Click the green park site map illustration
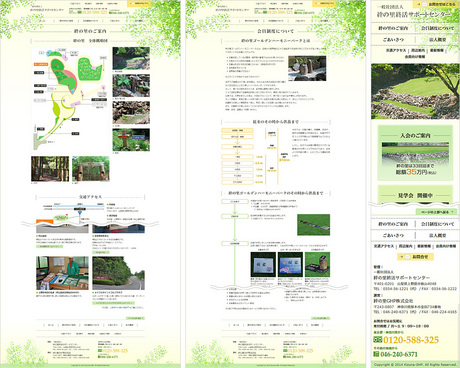This screenshot has height=368, width=460. [x=70, y=99]
